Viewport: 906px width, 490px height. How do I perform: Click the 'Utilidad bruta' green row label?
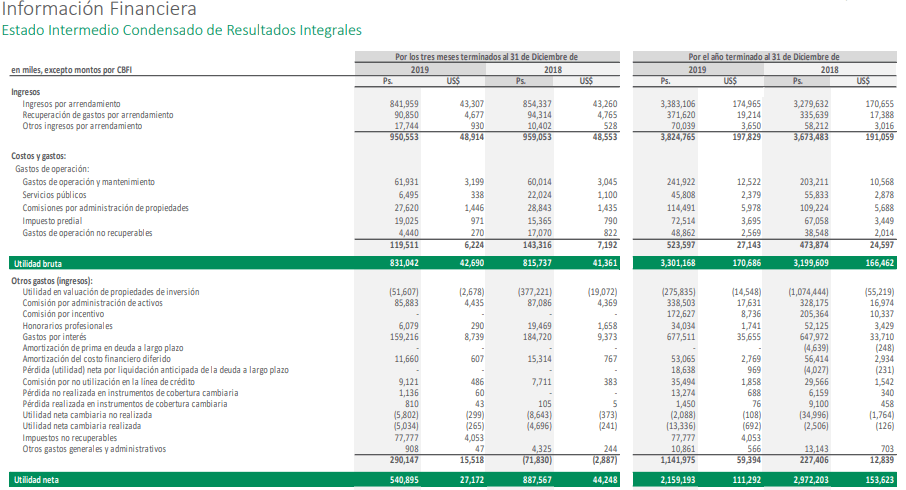click(38, 263)
